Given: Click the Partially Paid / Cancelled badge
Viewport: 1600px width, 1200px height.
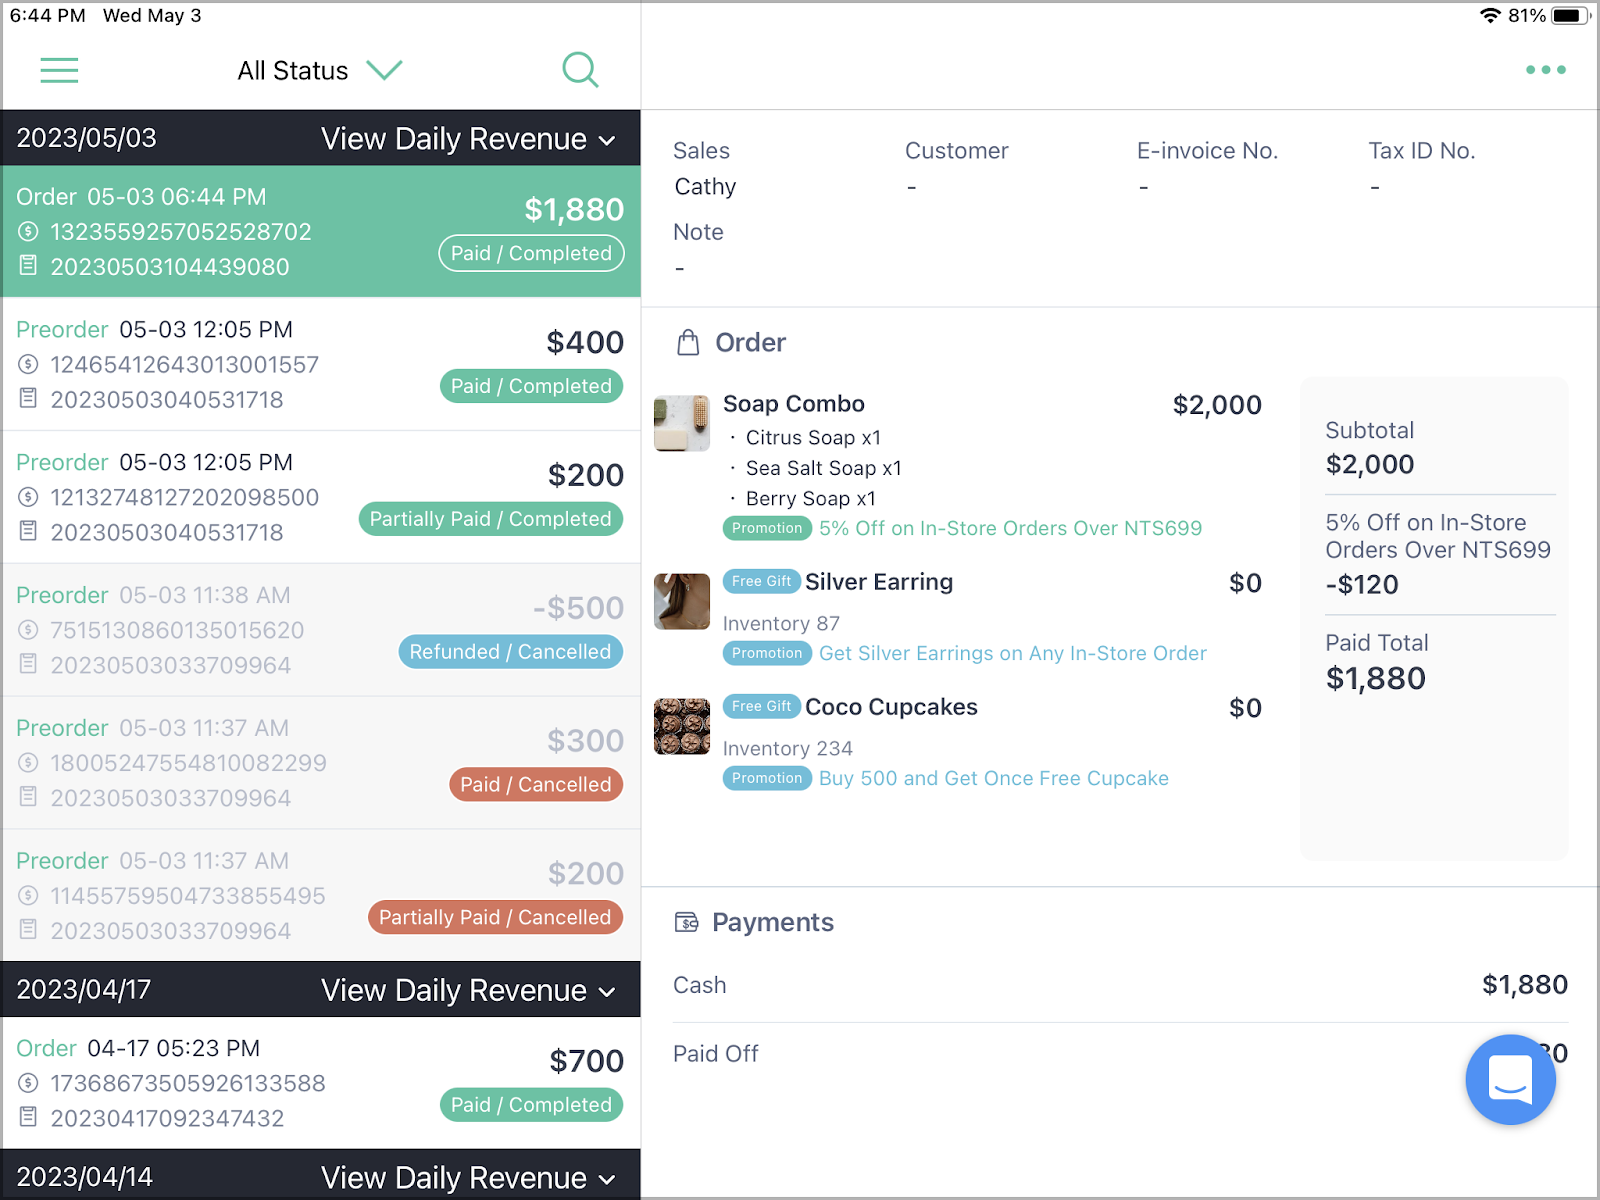Looking at the screenshot, I should 495,918.
